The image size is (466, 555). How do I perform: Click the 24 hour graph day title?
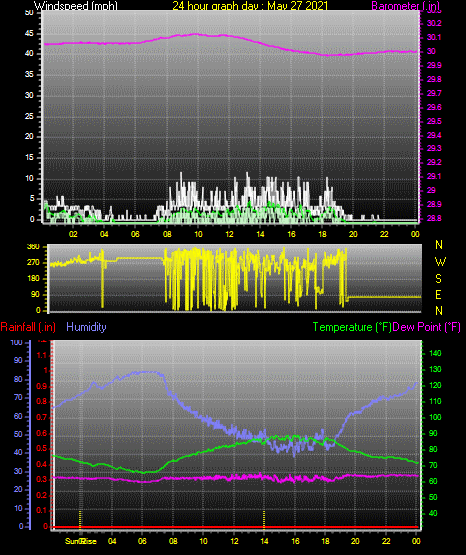tap(250, 6)
